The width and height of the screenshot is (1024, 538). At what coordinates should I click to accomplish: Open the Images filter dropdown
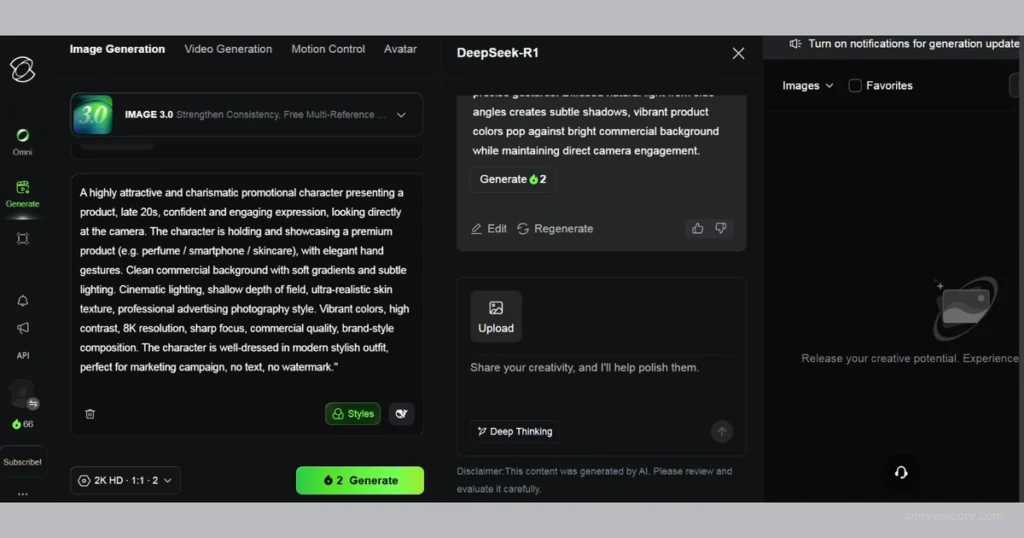807,86
